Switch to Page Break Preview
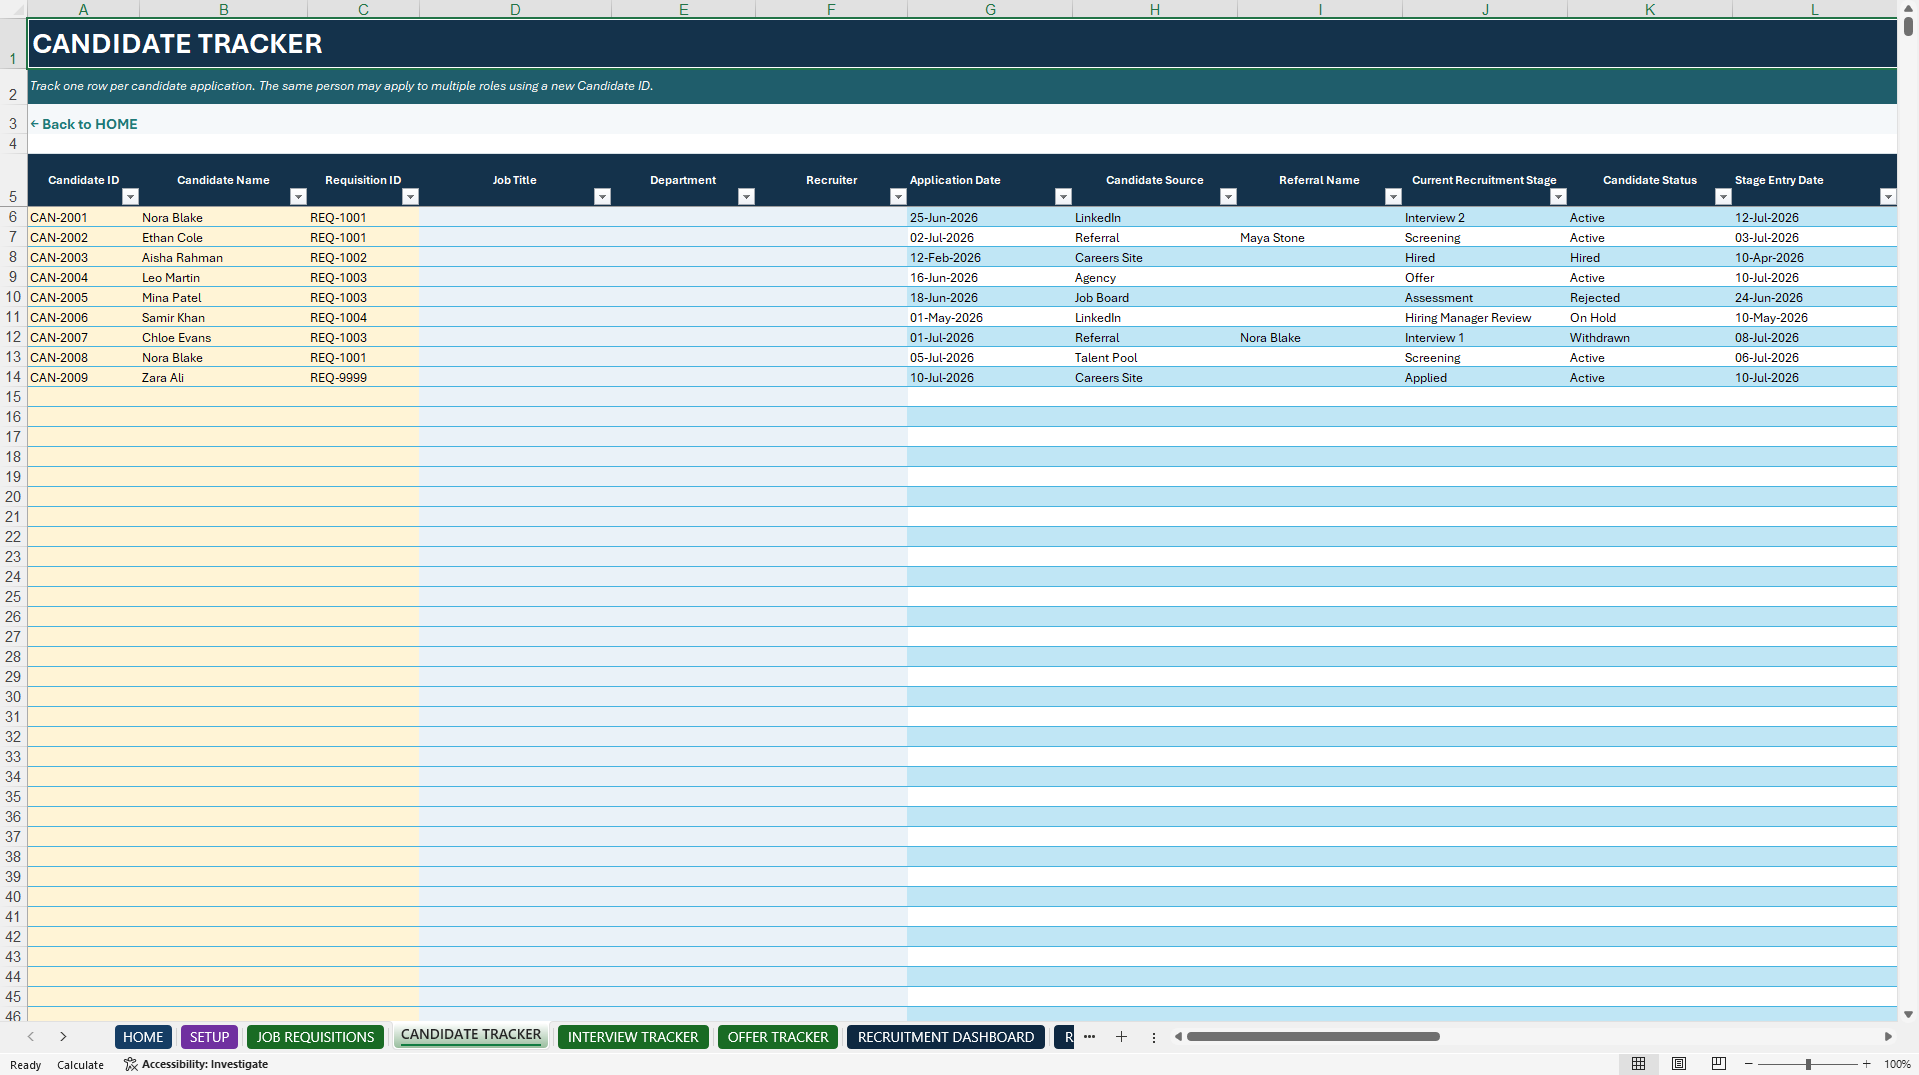1919x1075 pixels. [1718, 1064]
